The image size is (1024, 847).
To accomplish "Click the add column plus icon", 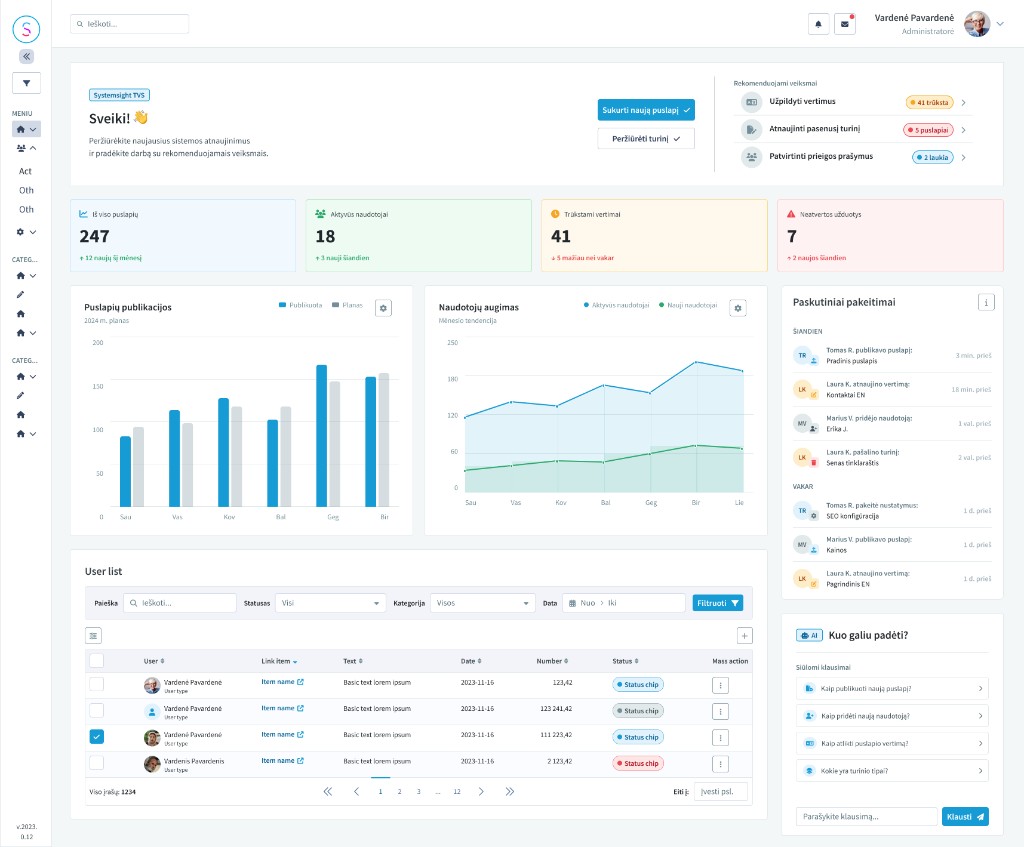I will coord(744,635).
